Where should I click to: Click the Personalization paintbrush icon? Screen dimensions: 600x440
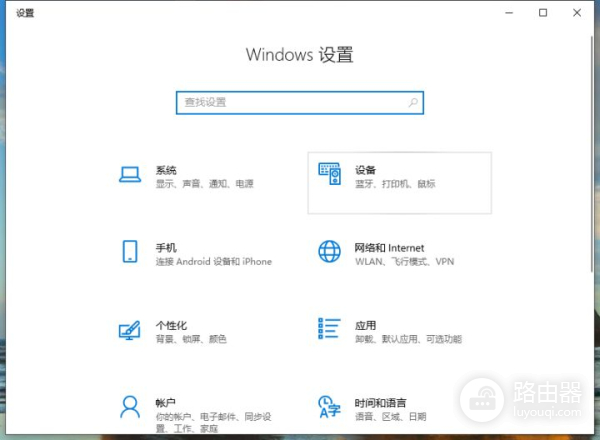pyautogui.click(x=129, y=330)
